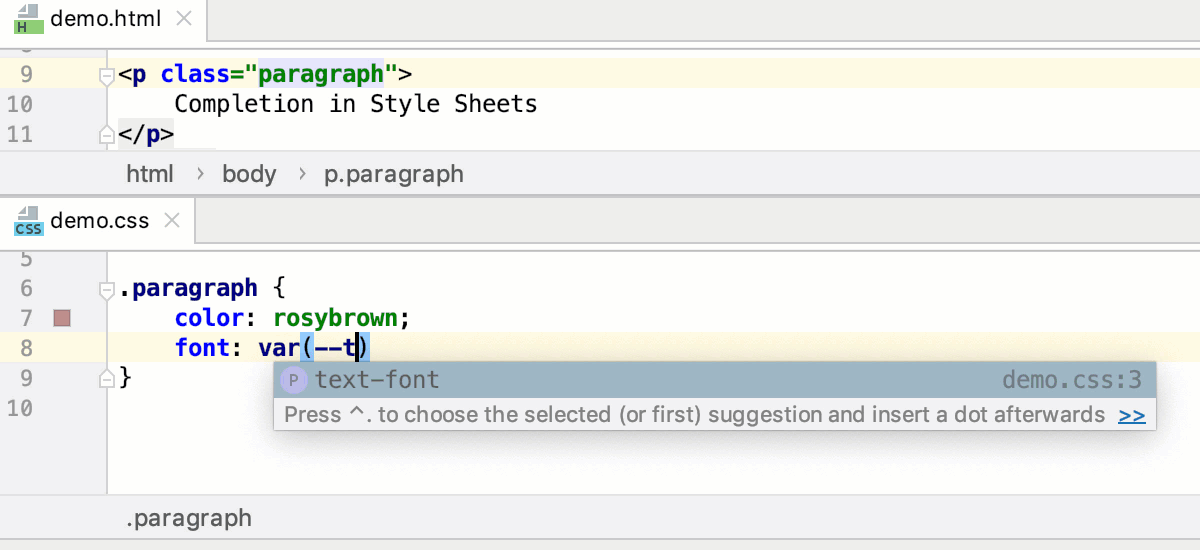Viewport: 1200px width, 550px height.
Task: Select the text-font completion suggestion
Action: pos(377,380)
